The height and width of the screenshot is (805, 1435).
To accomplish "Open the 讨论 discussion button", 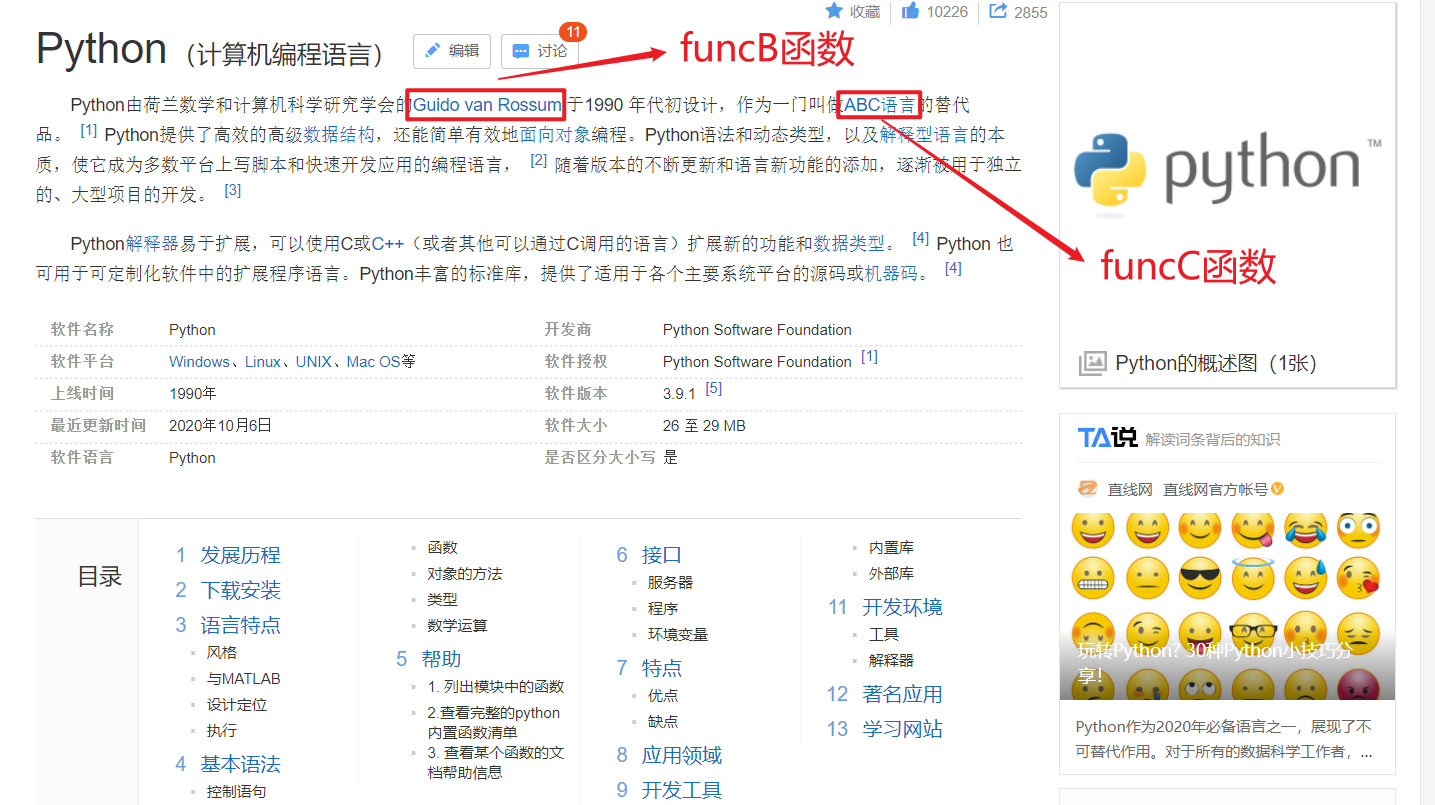I will (540, 51).
